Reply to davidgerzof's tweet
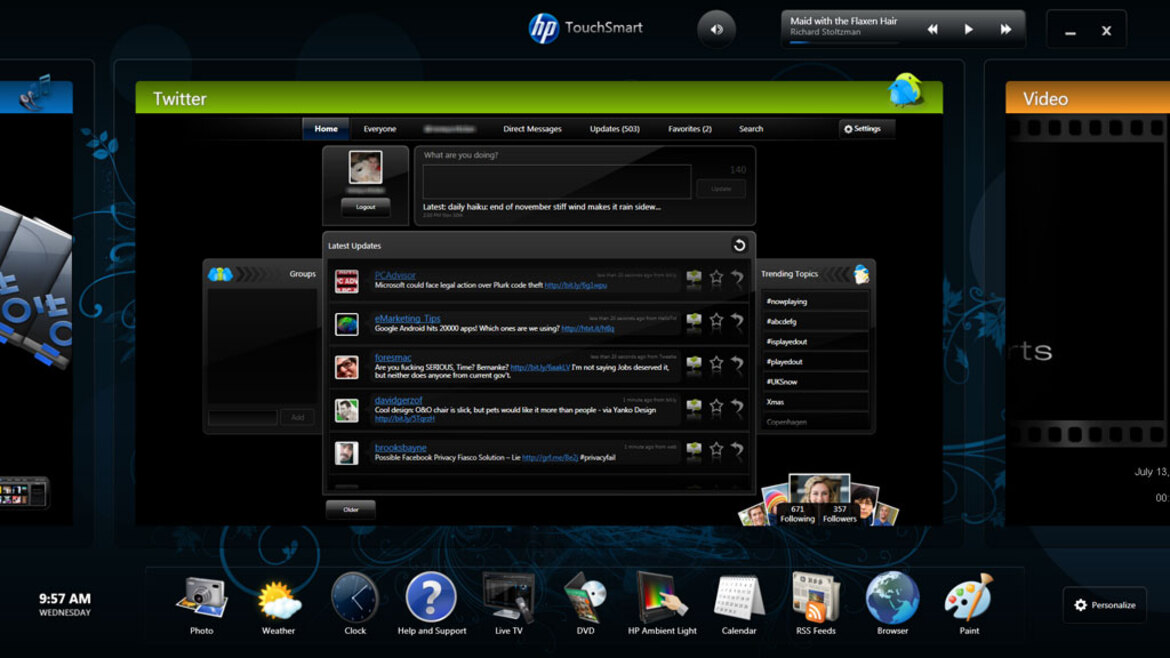Viewport: 1170px width, 658px height. coord(694,407)
